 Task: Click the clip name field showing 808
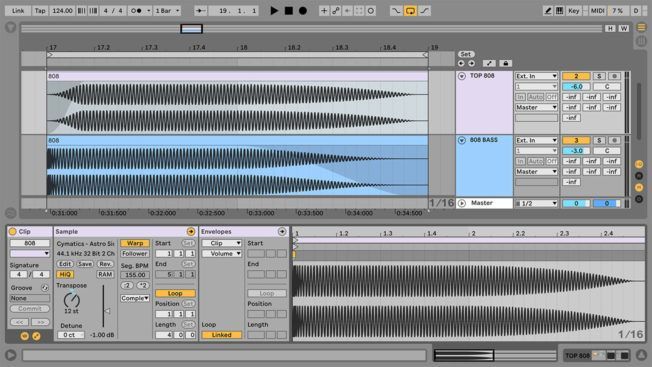(x=30, y=243)
